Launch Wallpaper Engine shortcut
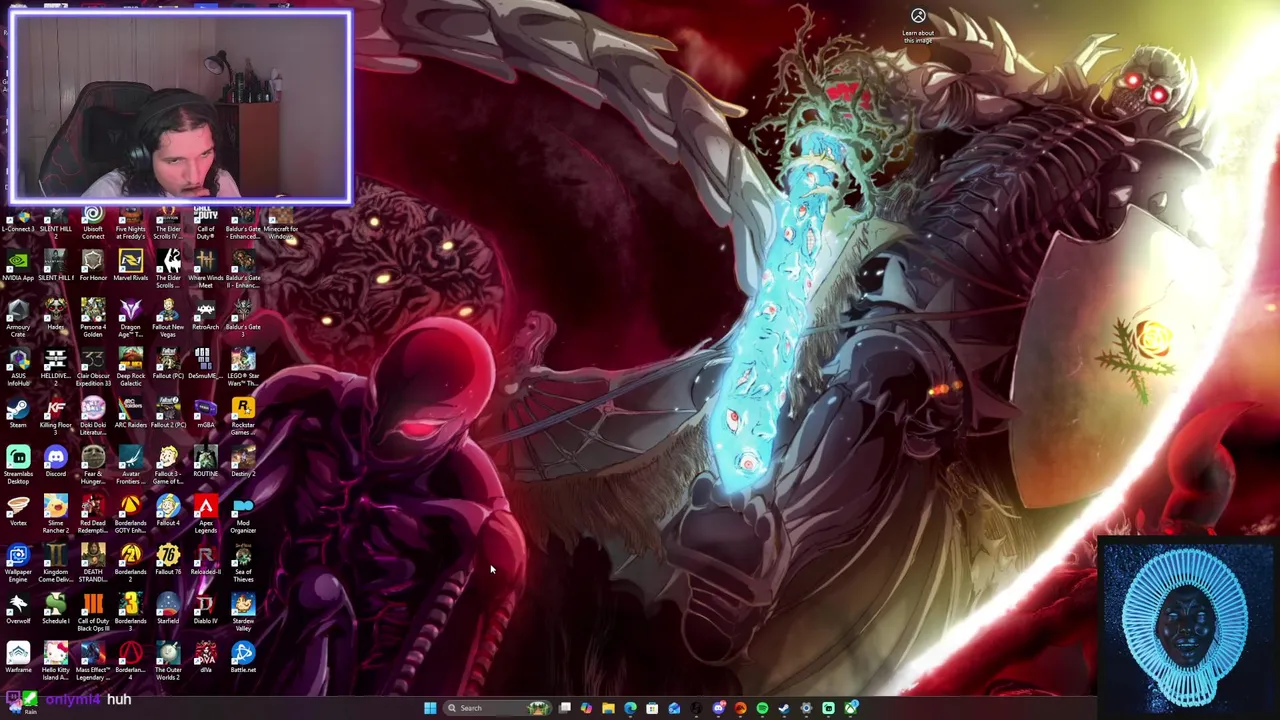 [x=18, y=563]
